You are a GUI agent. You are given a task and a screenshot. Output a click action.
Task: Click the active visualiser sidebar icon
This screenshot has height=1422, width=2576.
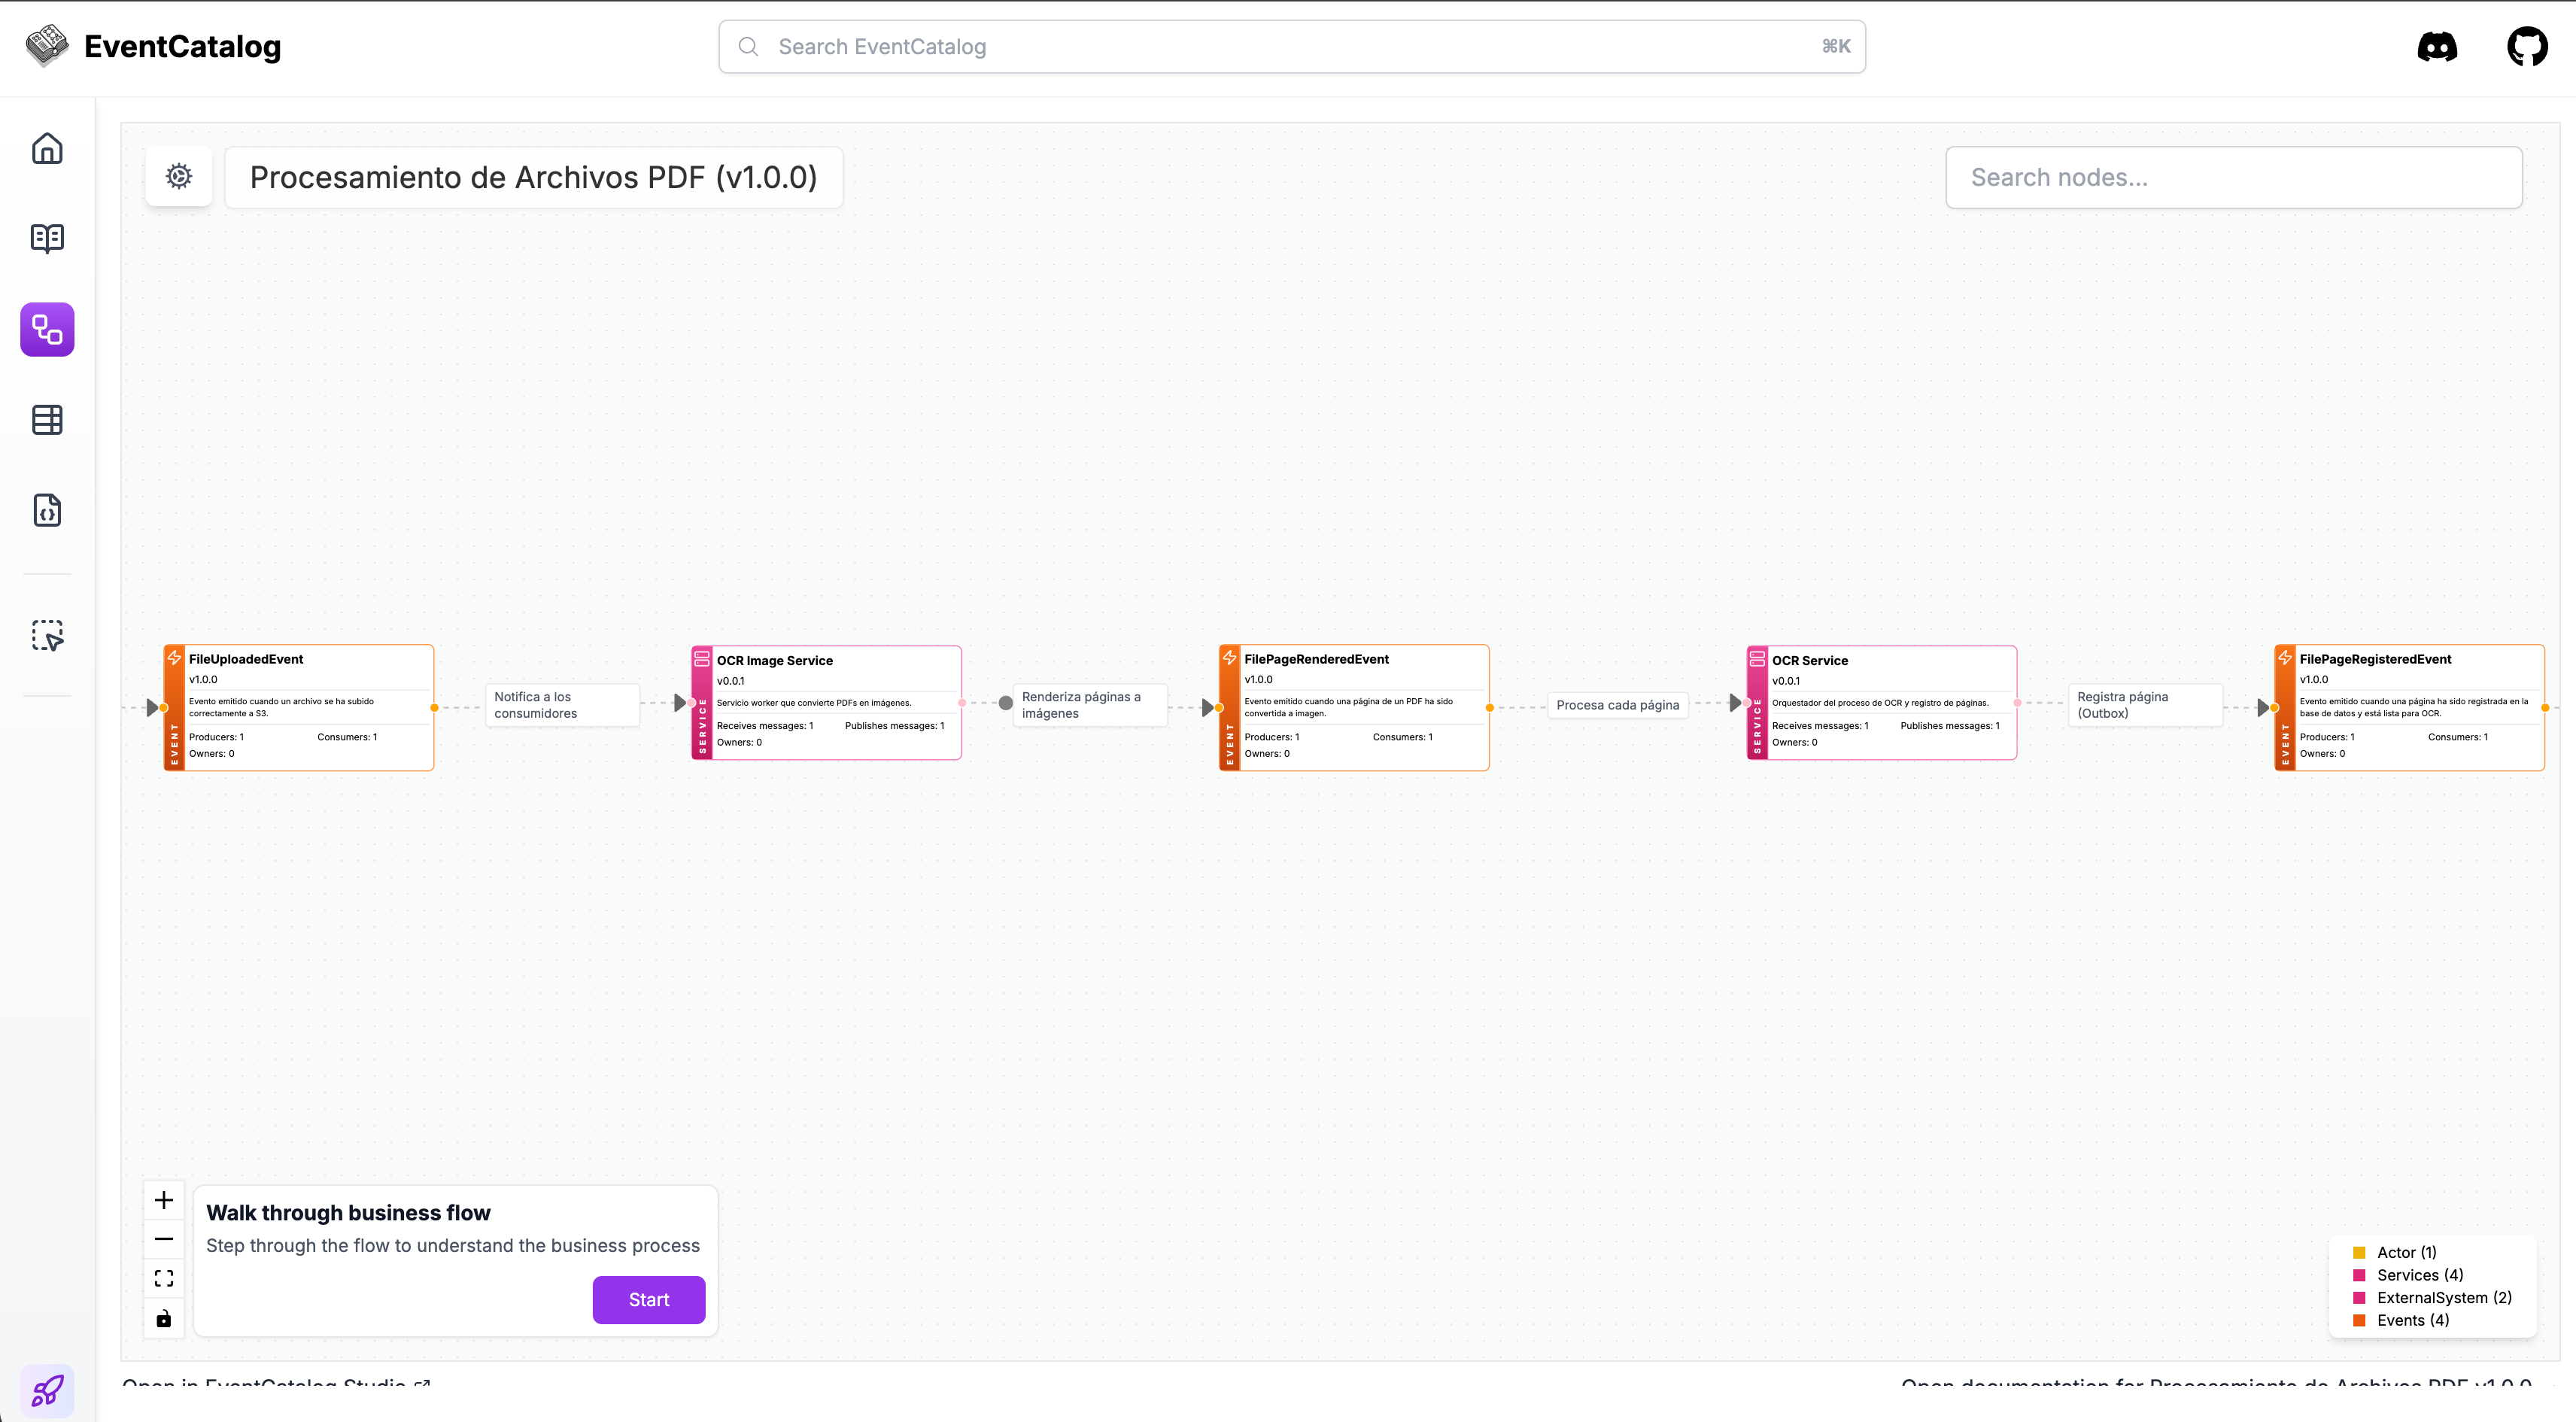coord(47,329)
